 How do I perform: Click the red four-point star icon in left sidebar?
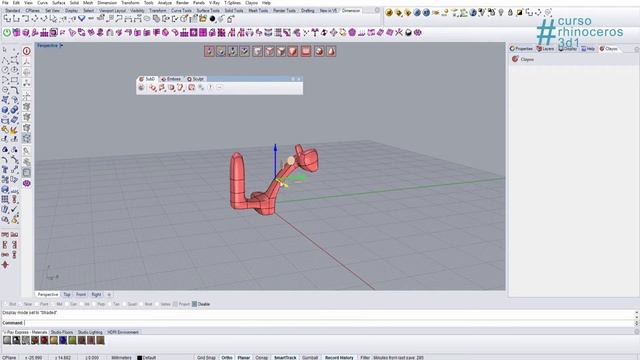click(x=5, y=265)
